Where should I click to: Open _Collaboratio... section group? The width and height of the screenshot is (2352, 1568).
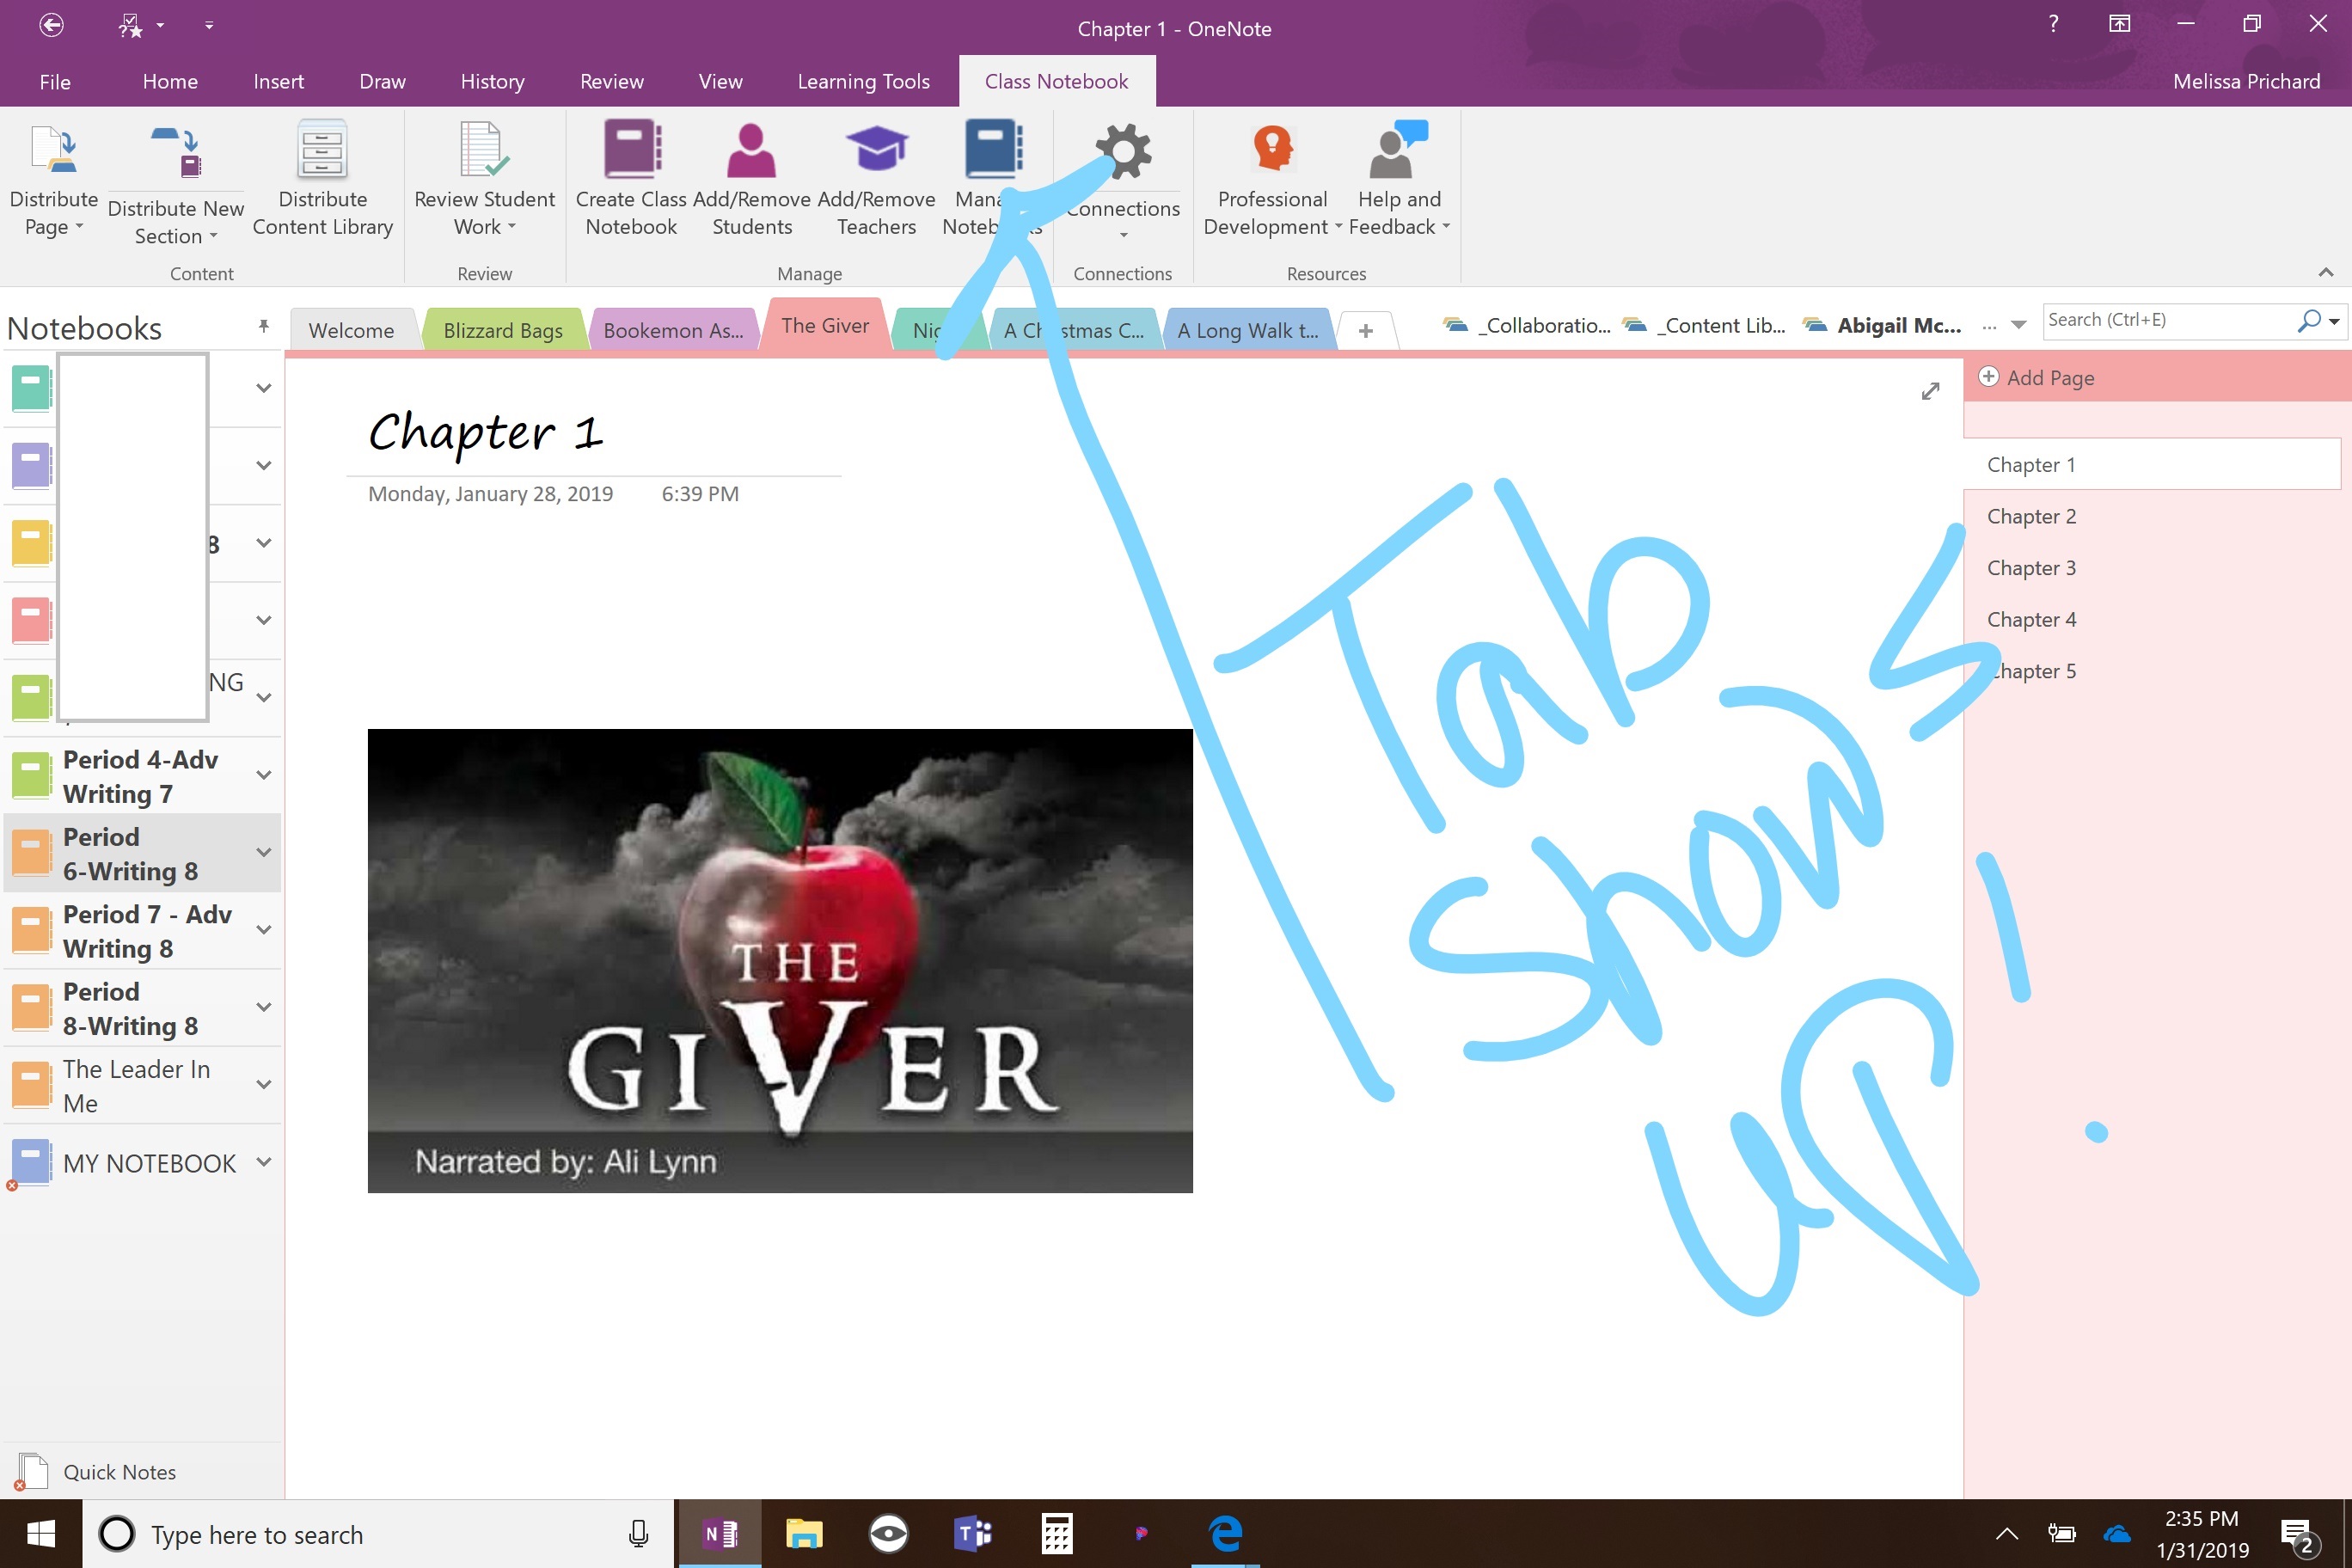coord(1527,325)
